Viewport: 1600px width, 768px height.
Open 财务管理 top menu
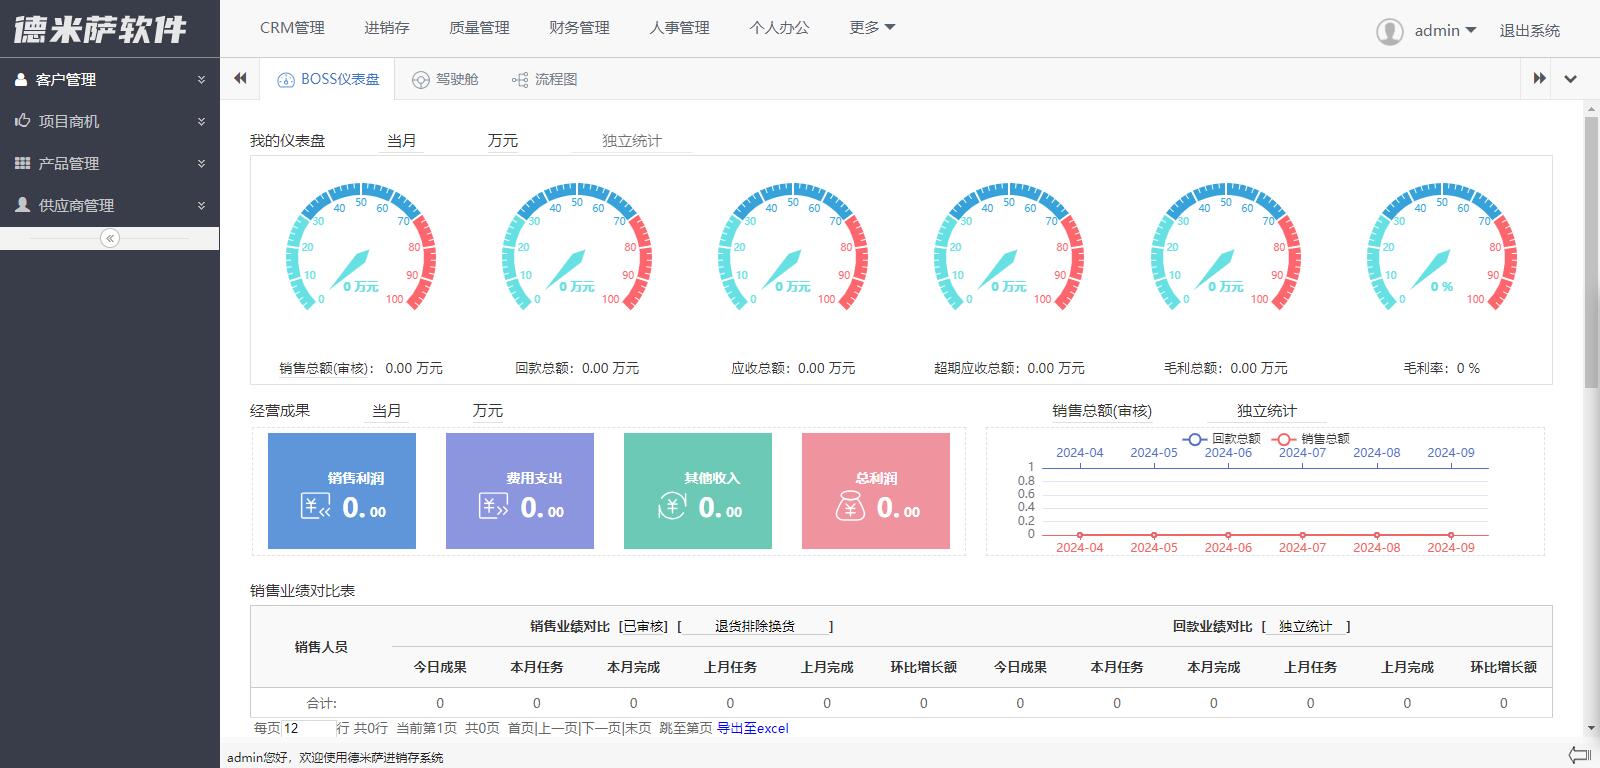tap(579, 28)
